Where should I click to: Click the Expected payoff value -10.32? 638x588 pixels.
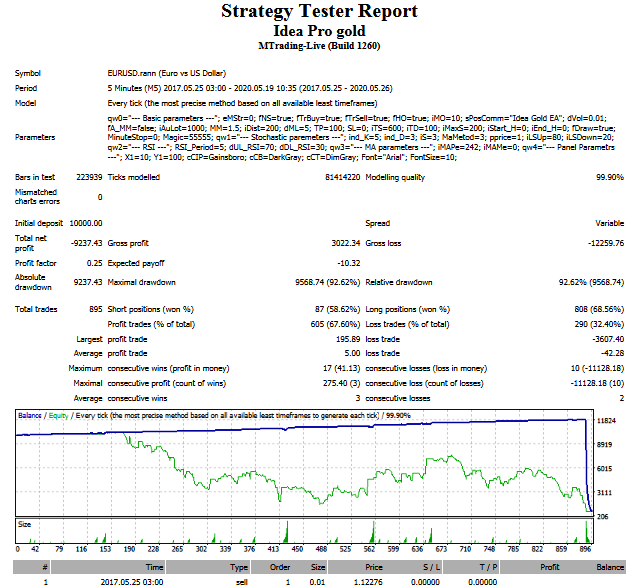pyautogui.click(x=349, y=263)
